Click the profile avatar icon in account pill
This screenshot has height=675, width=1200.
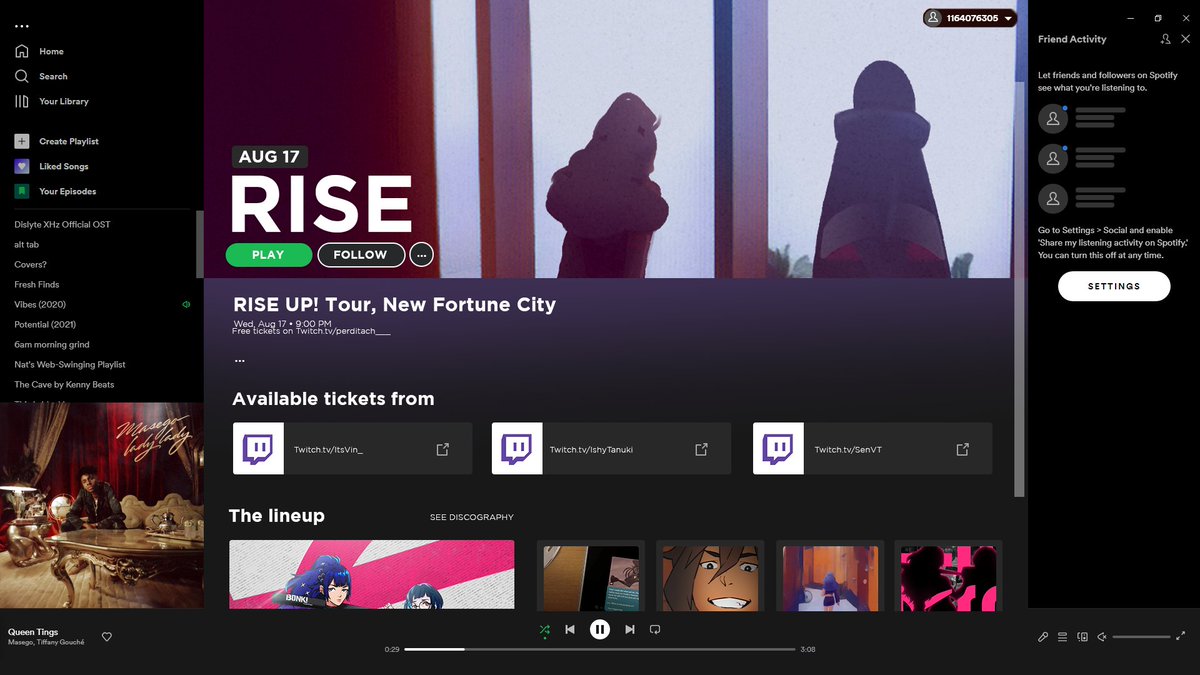(x=933, y=18)
